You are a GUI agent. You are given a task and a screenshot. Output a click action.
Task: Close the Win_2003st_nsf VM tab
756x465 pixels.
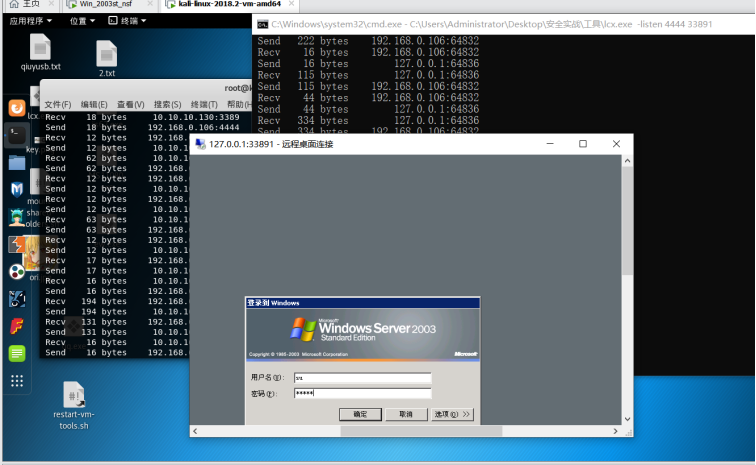click(150, 4)
